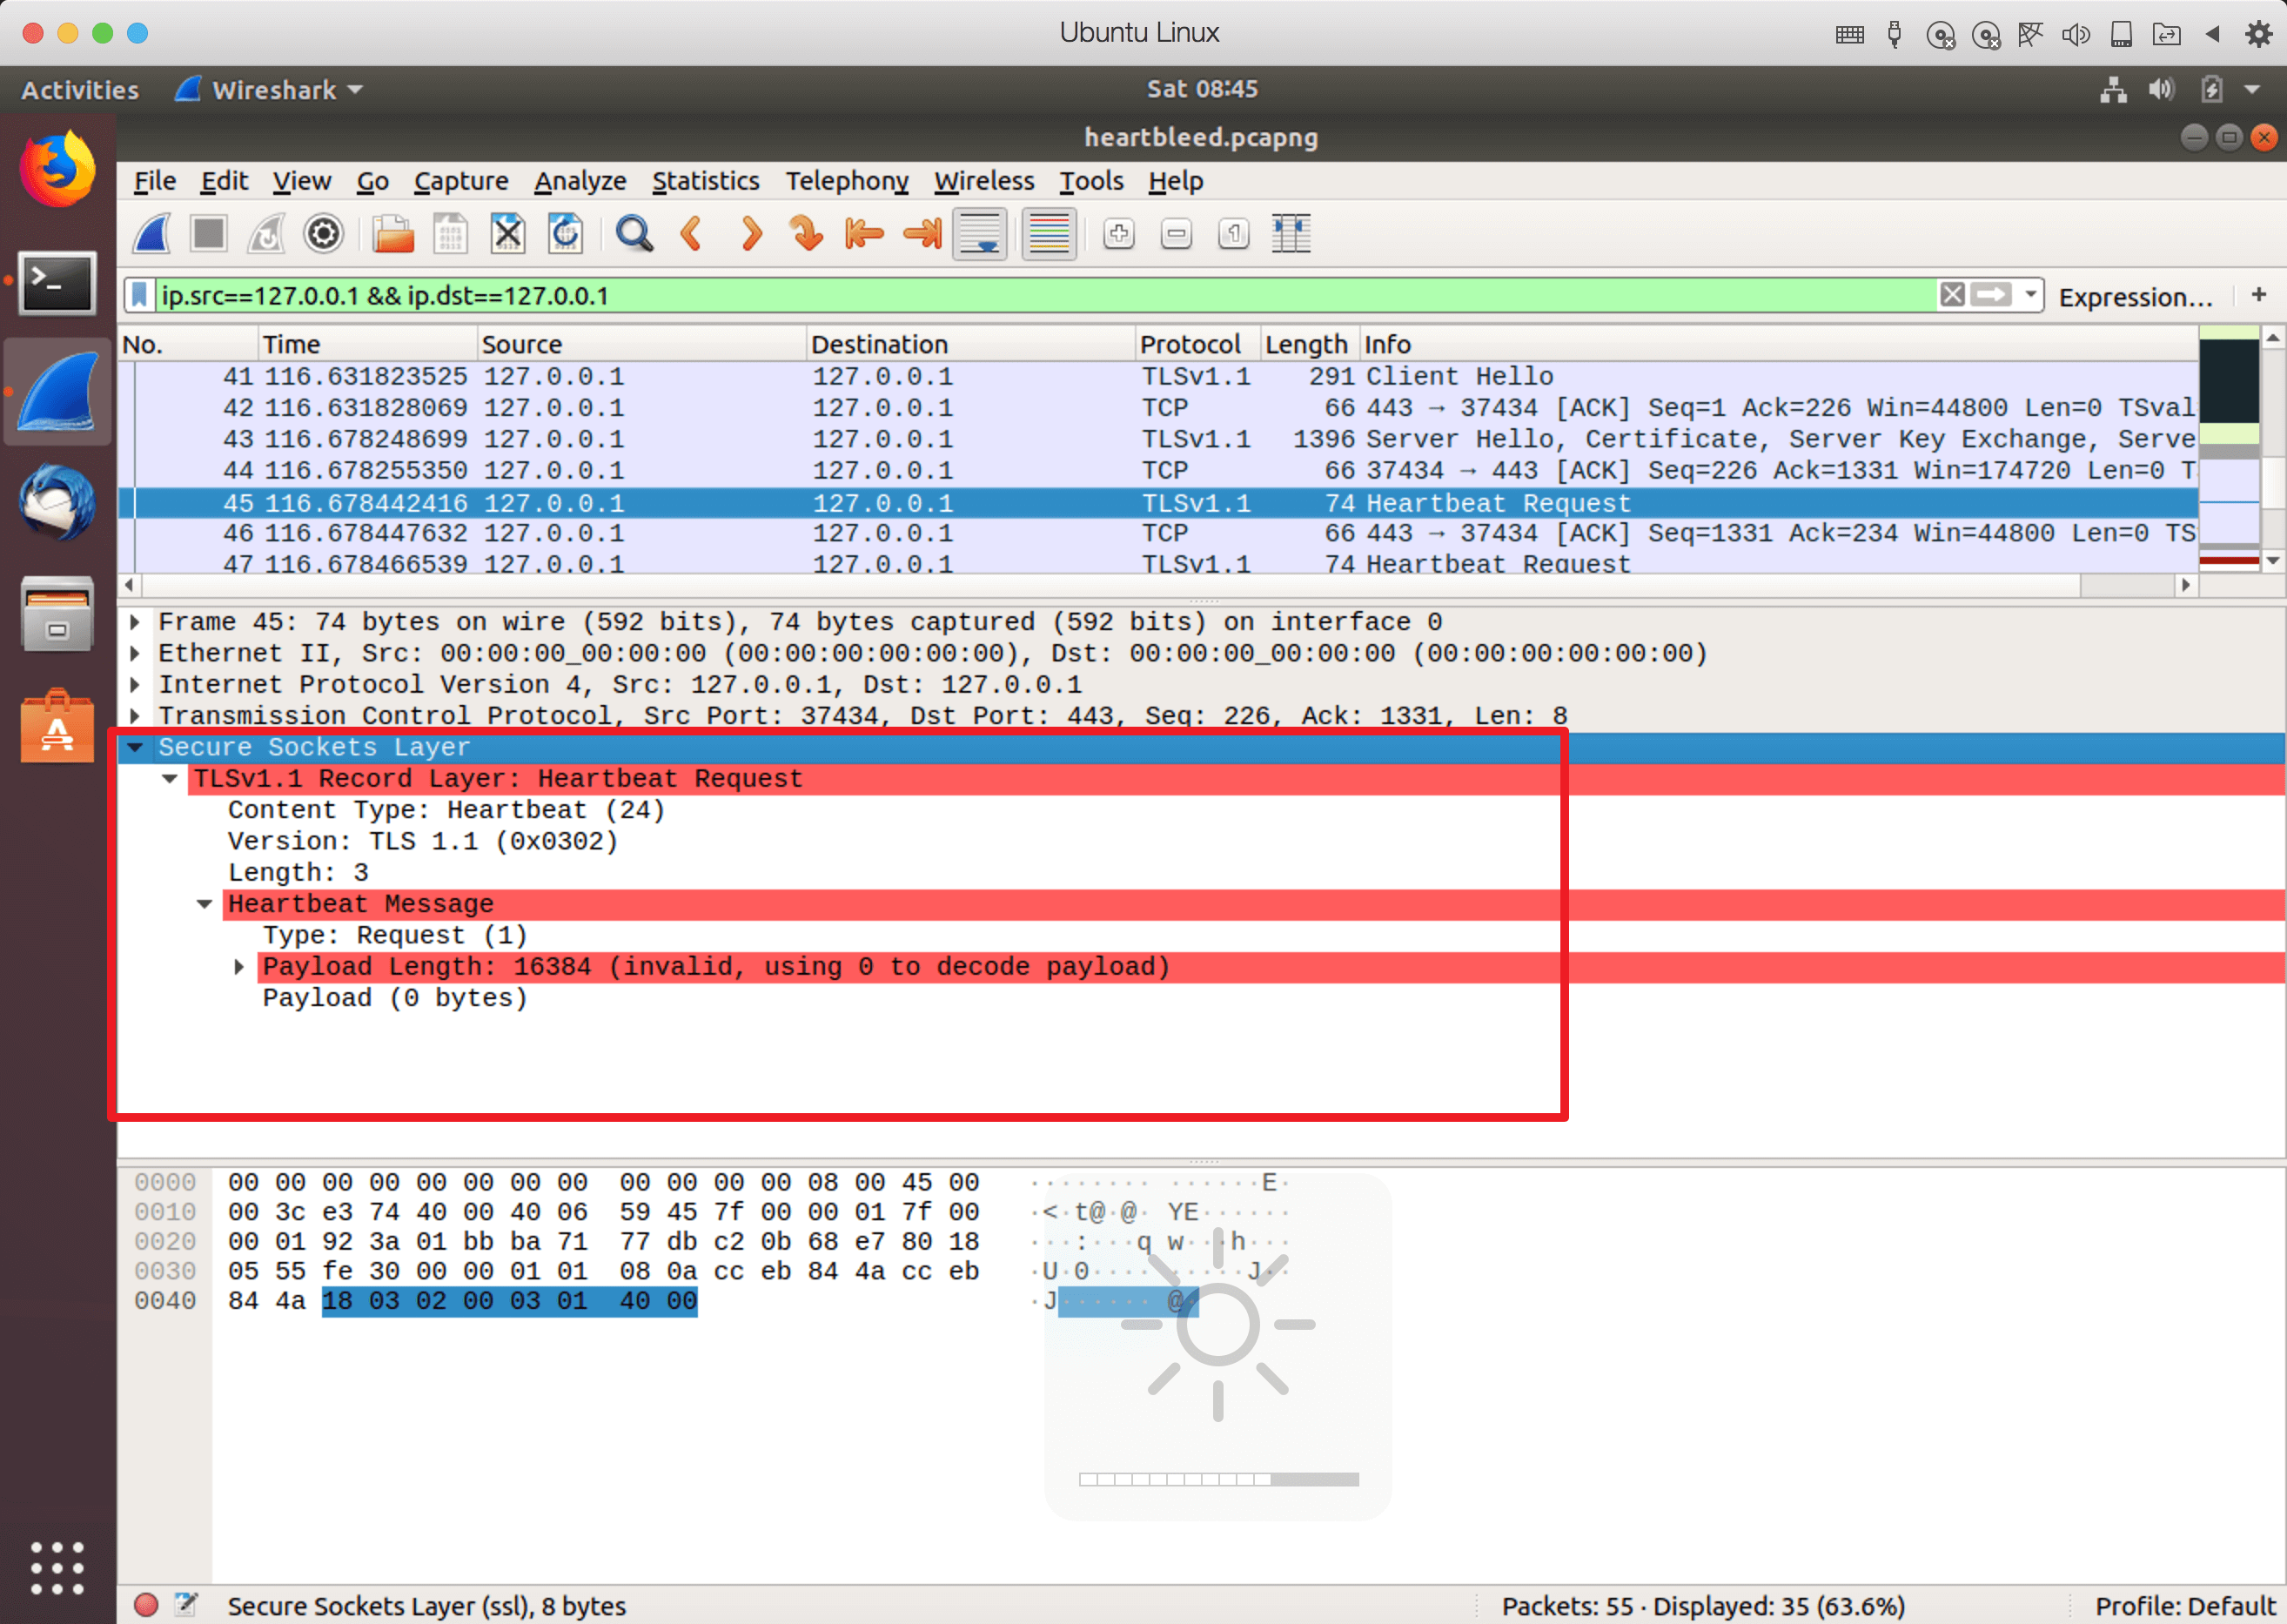Image resolution: width=2287 pixels, height=1624 pixels.
Task: Open the Edit menu
Action: pyautogui.click(x=224, y=181)
